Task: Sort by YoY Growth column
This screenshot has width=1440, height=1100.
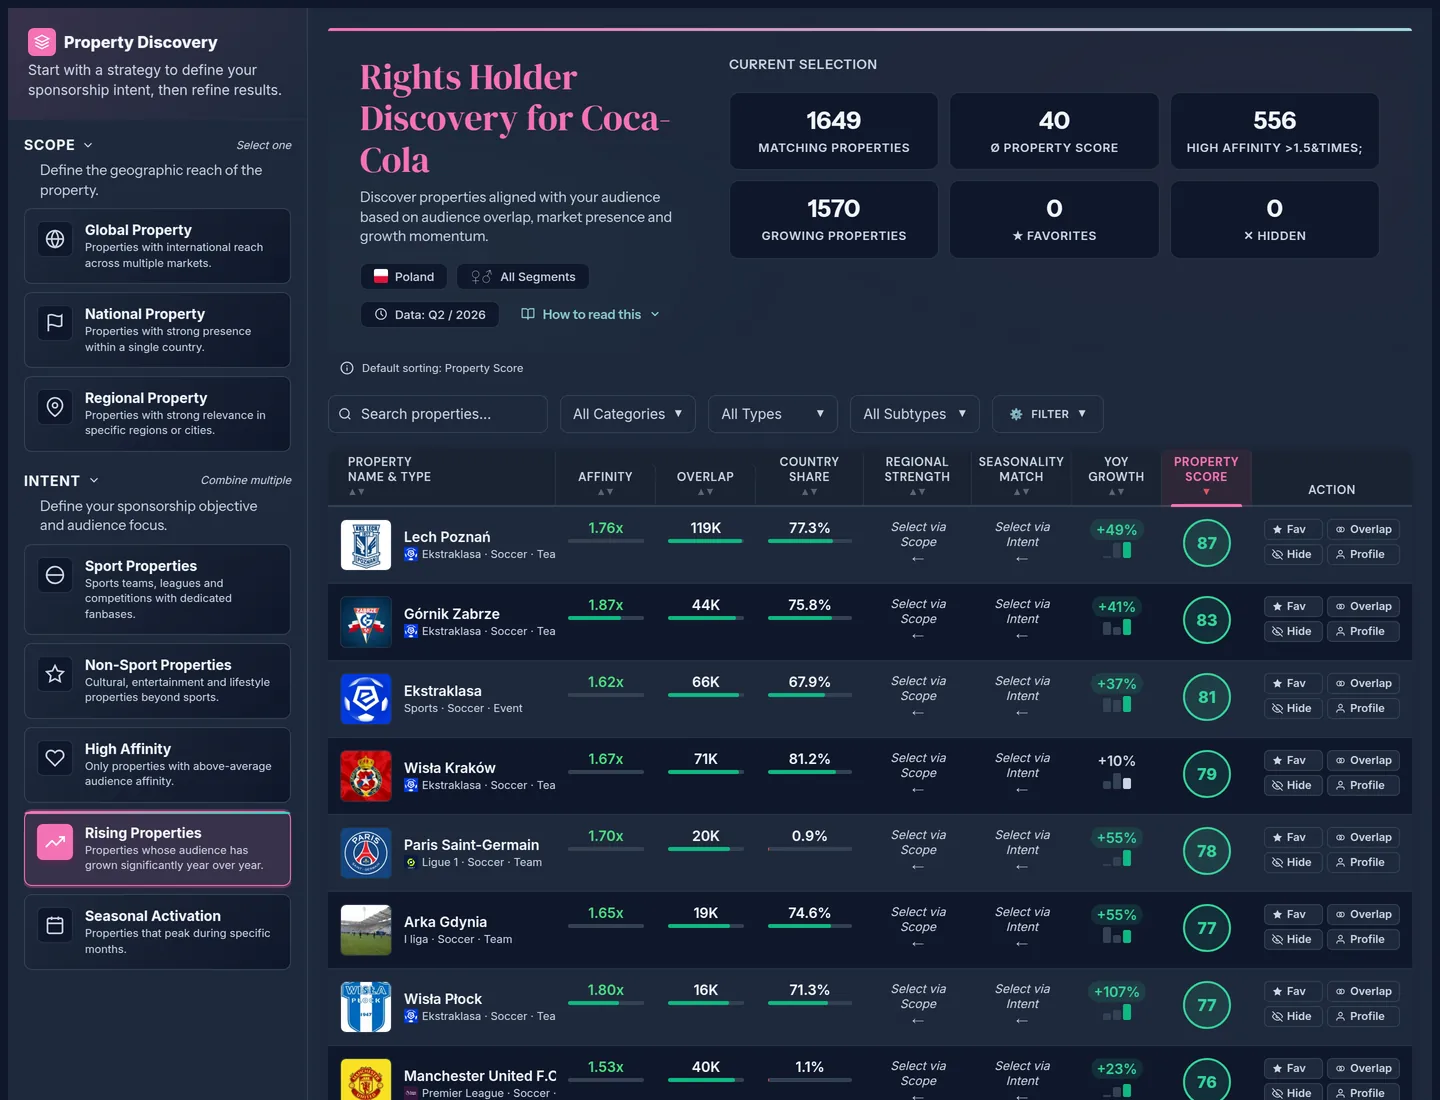Action: 1116,476
